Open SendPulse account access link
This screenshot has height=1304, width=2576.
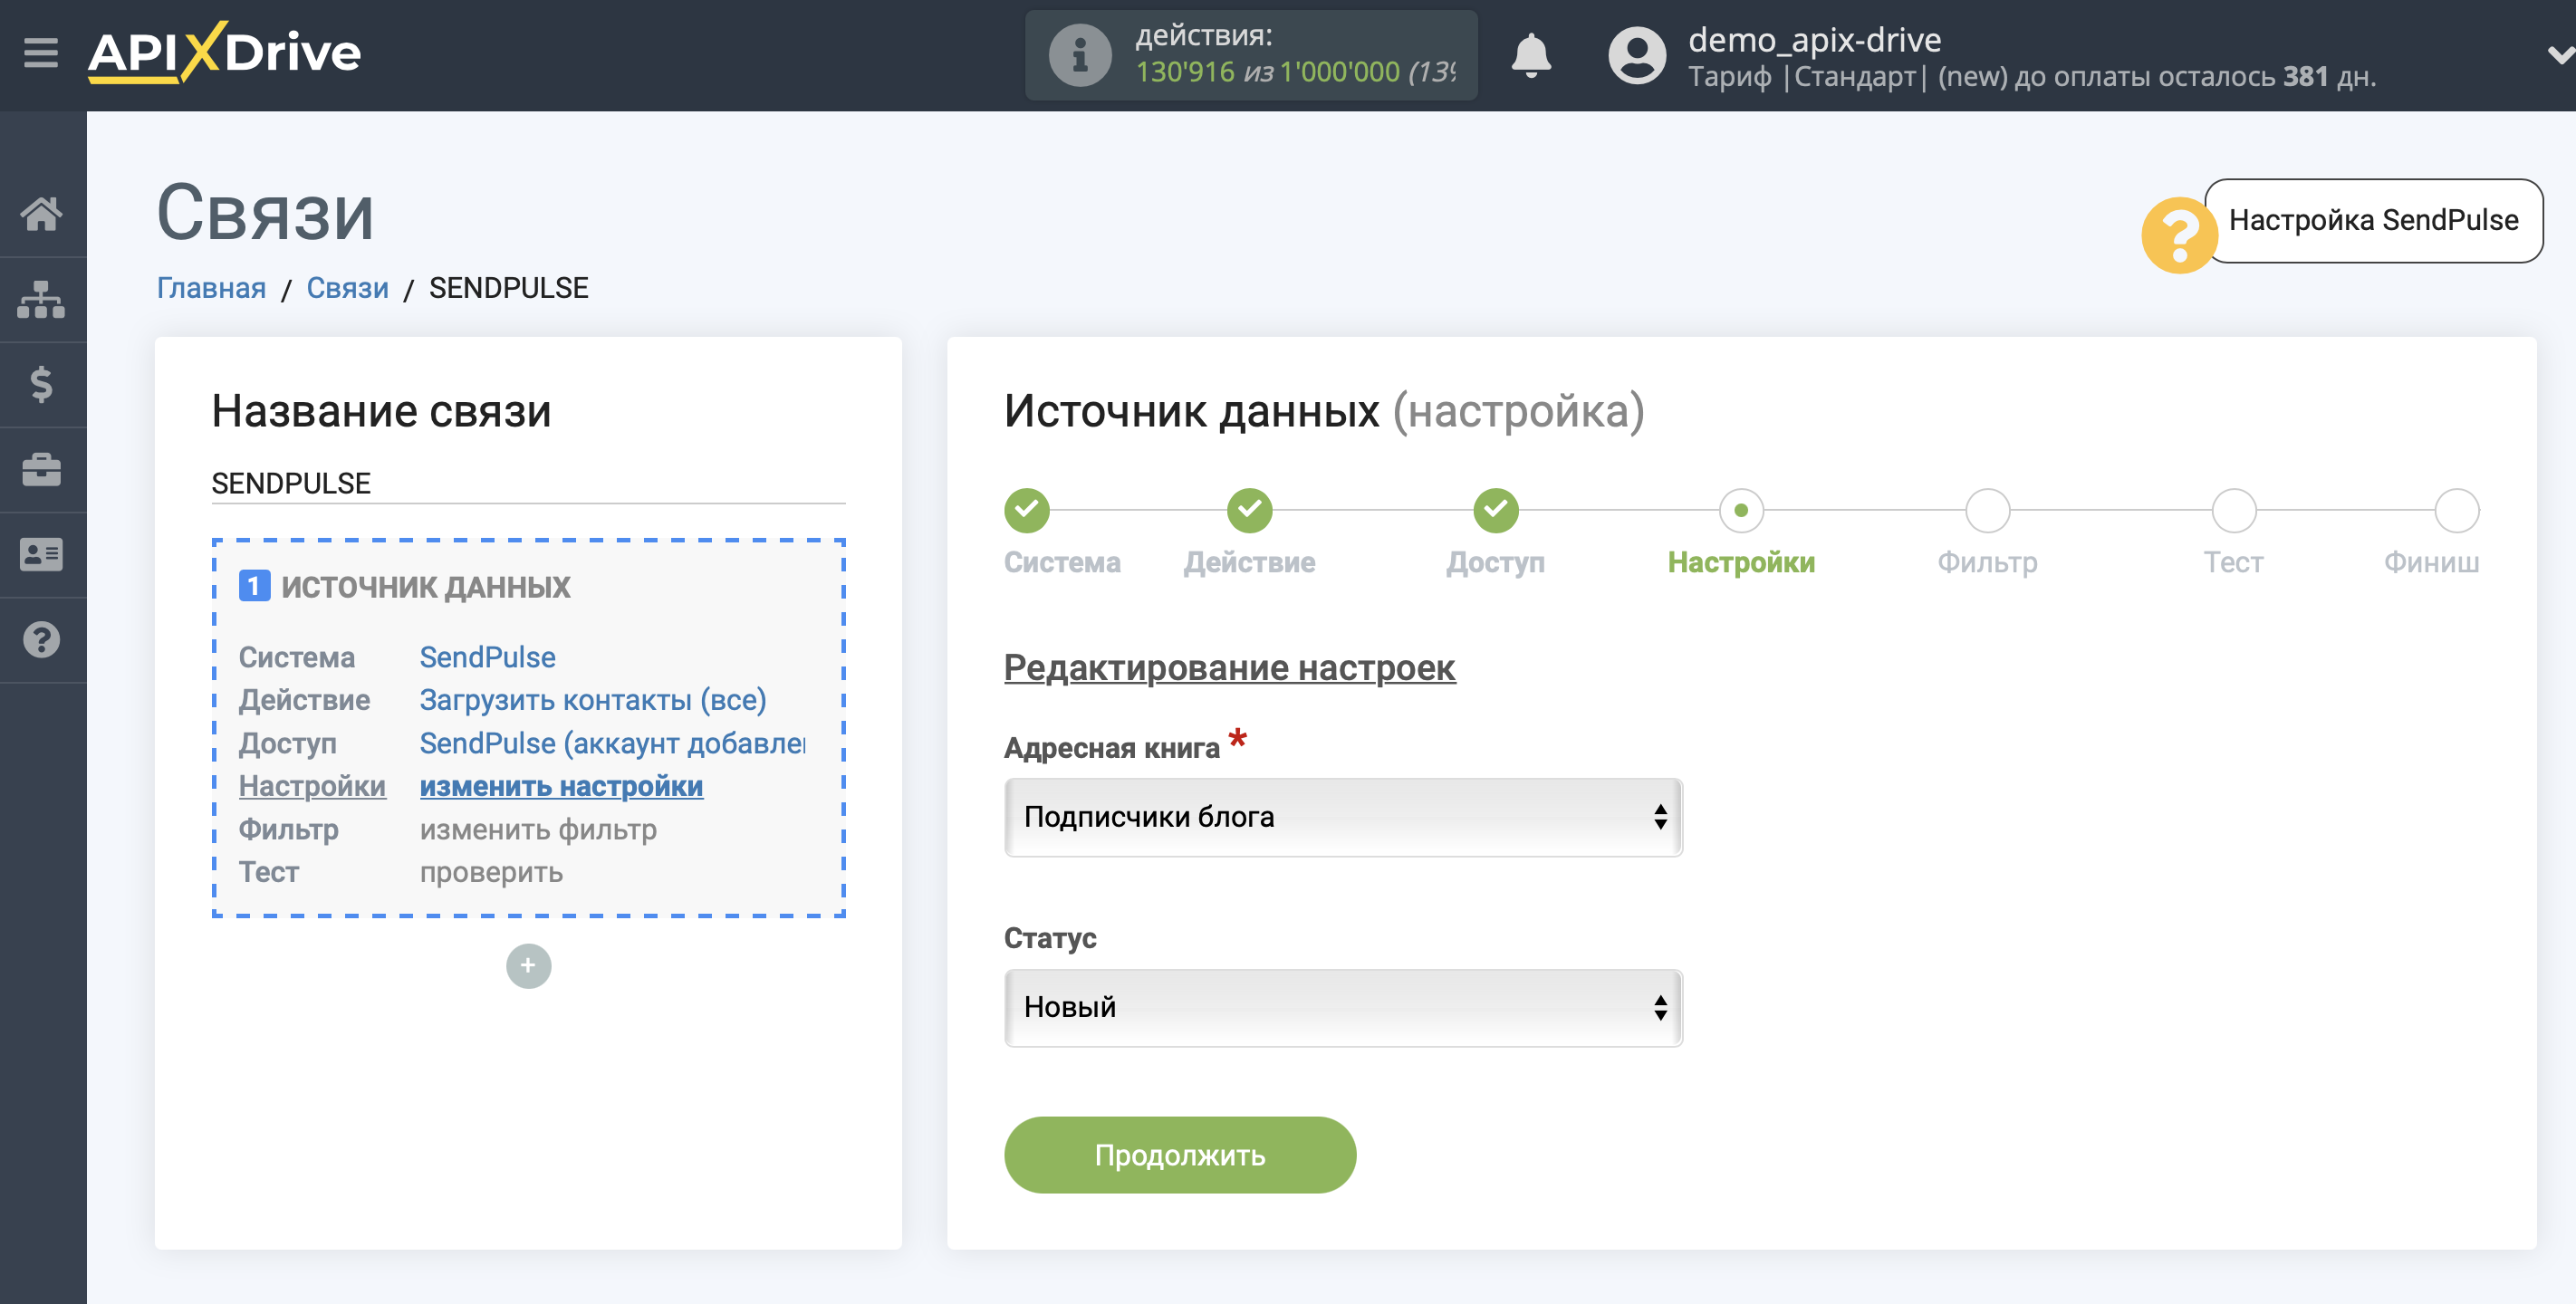pos(612,743)
